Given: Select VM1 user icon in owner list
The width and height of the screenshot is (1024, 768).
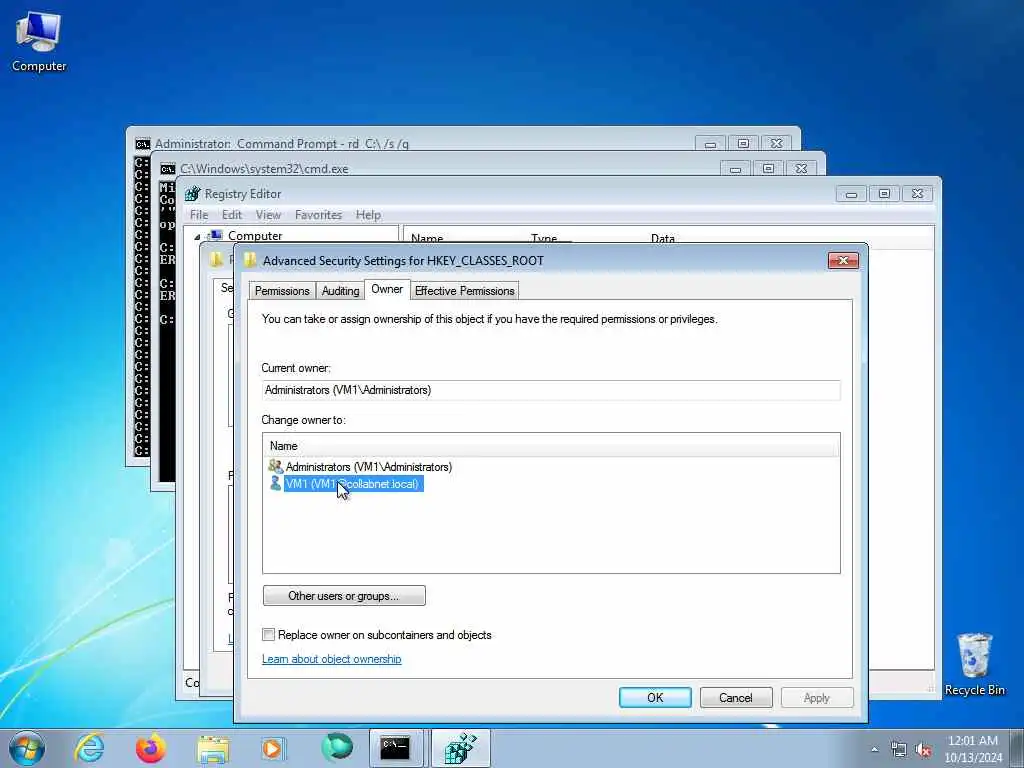Looking at the screenshot, I should [x=276, y=483].
